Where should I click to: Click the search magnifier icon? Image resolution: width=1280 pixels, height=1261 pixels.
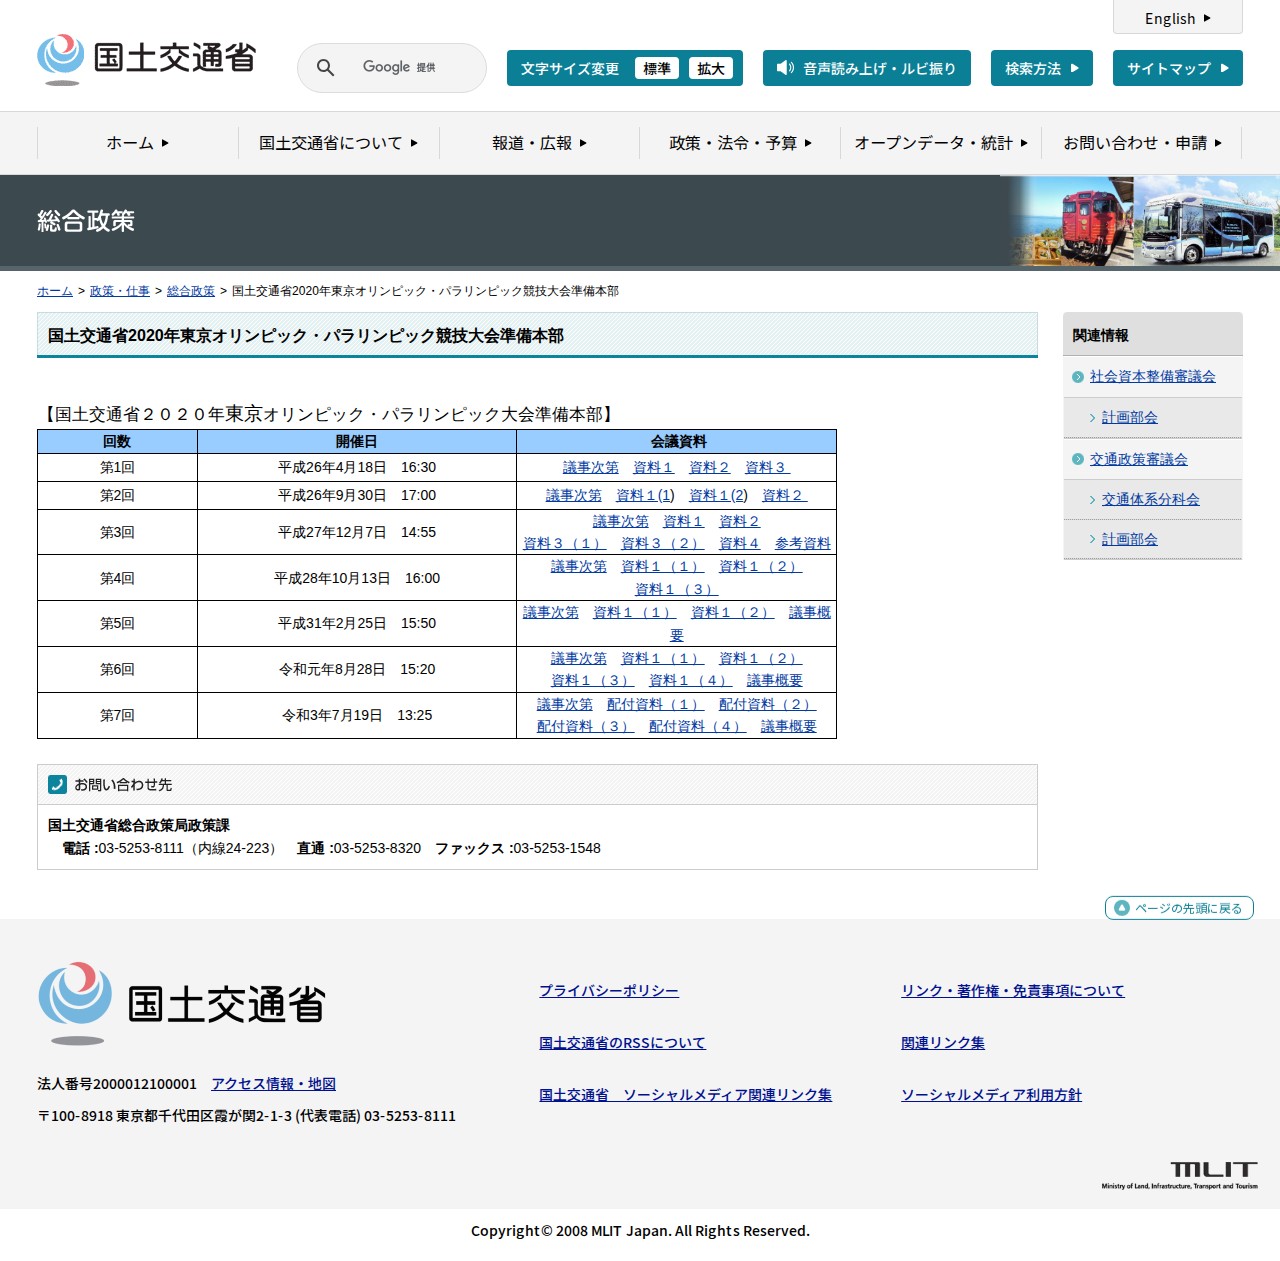325,68
